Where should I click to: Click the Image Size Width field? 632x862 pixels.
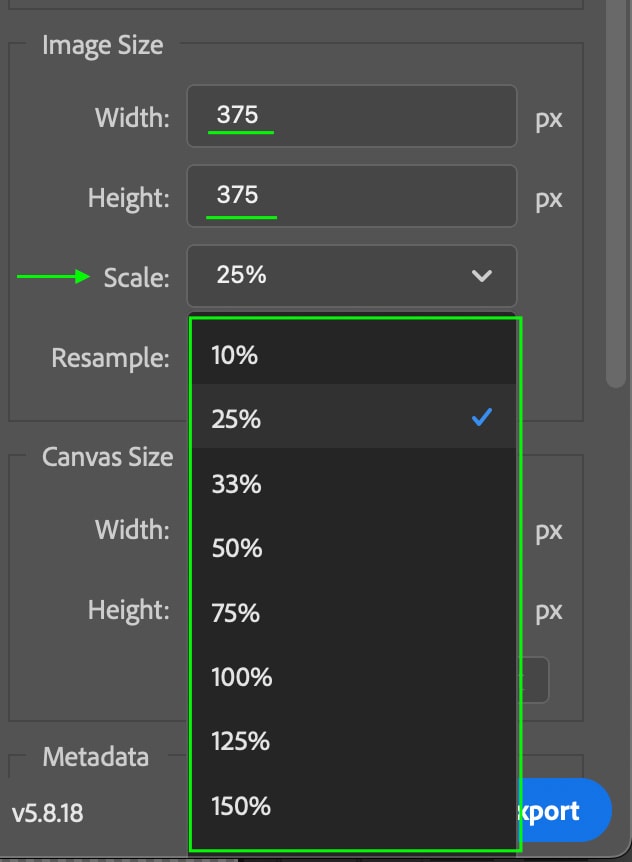(350, 116)
